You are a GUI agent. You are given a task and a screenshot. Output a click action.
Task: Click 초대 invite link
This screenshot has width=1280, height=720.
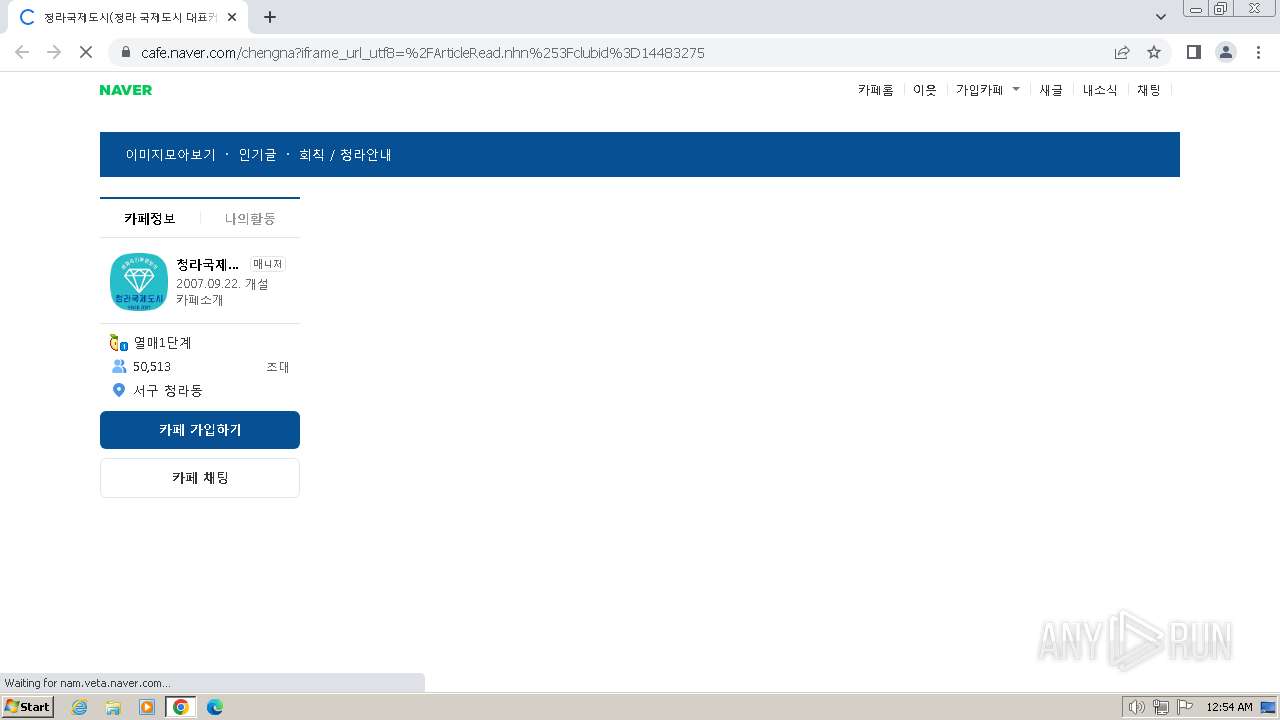coord(277,367)
